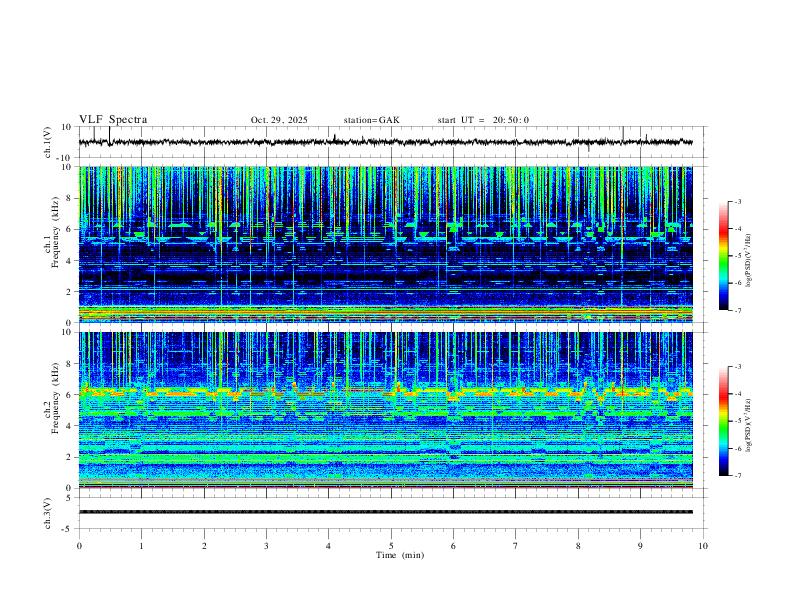Click the "4" tick on ch.2 frequency axis
This screenshot has height=612, width=792.
[70, 426]
